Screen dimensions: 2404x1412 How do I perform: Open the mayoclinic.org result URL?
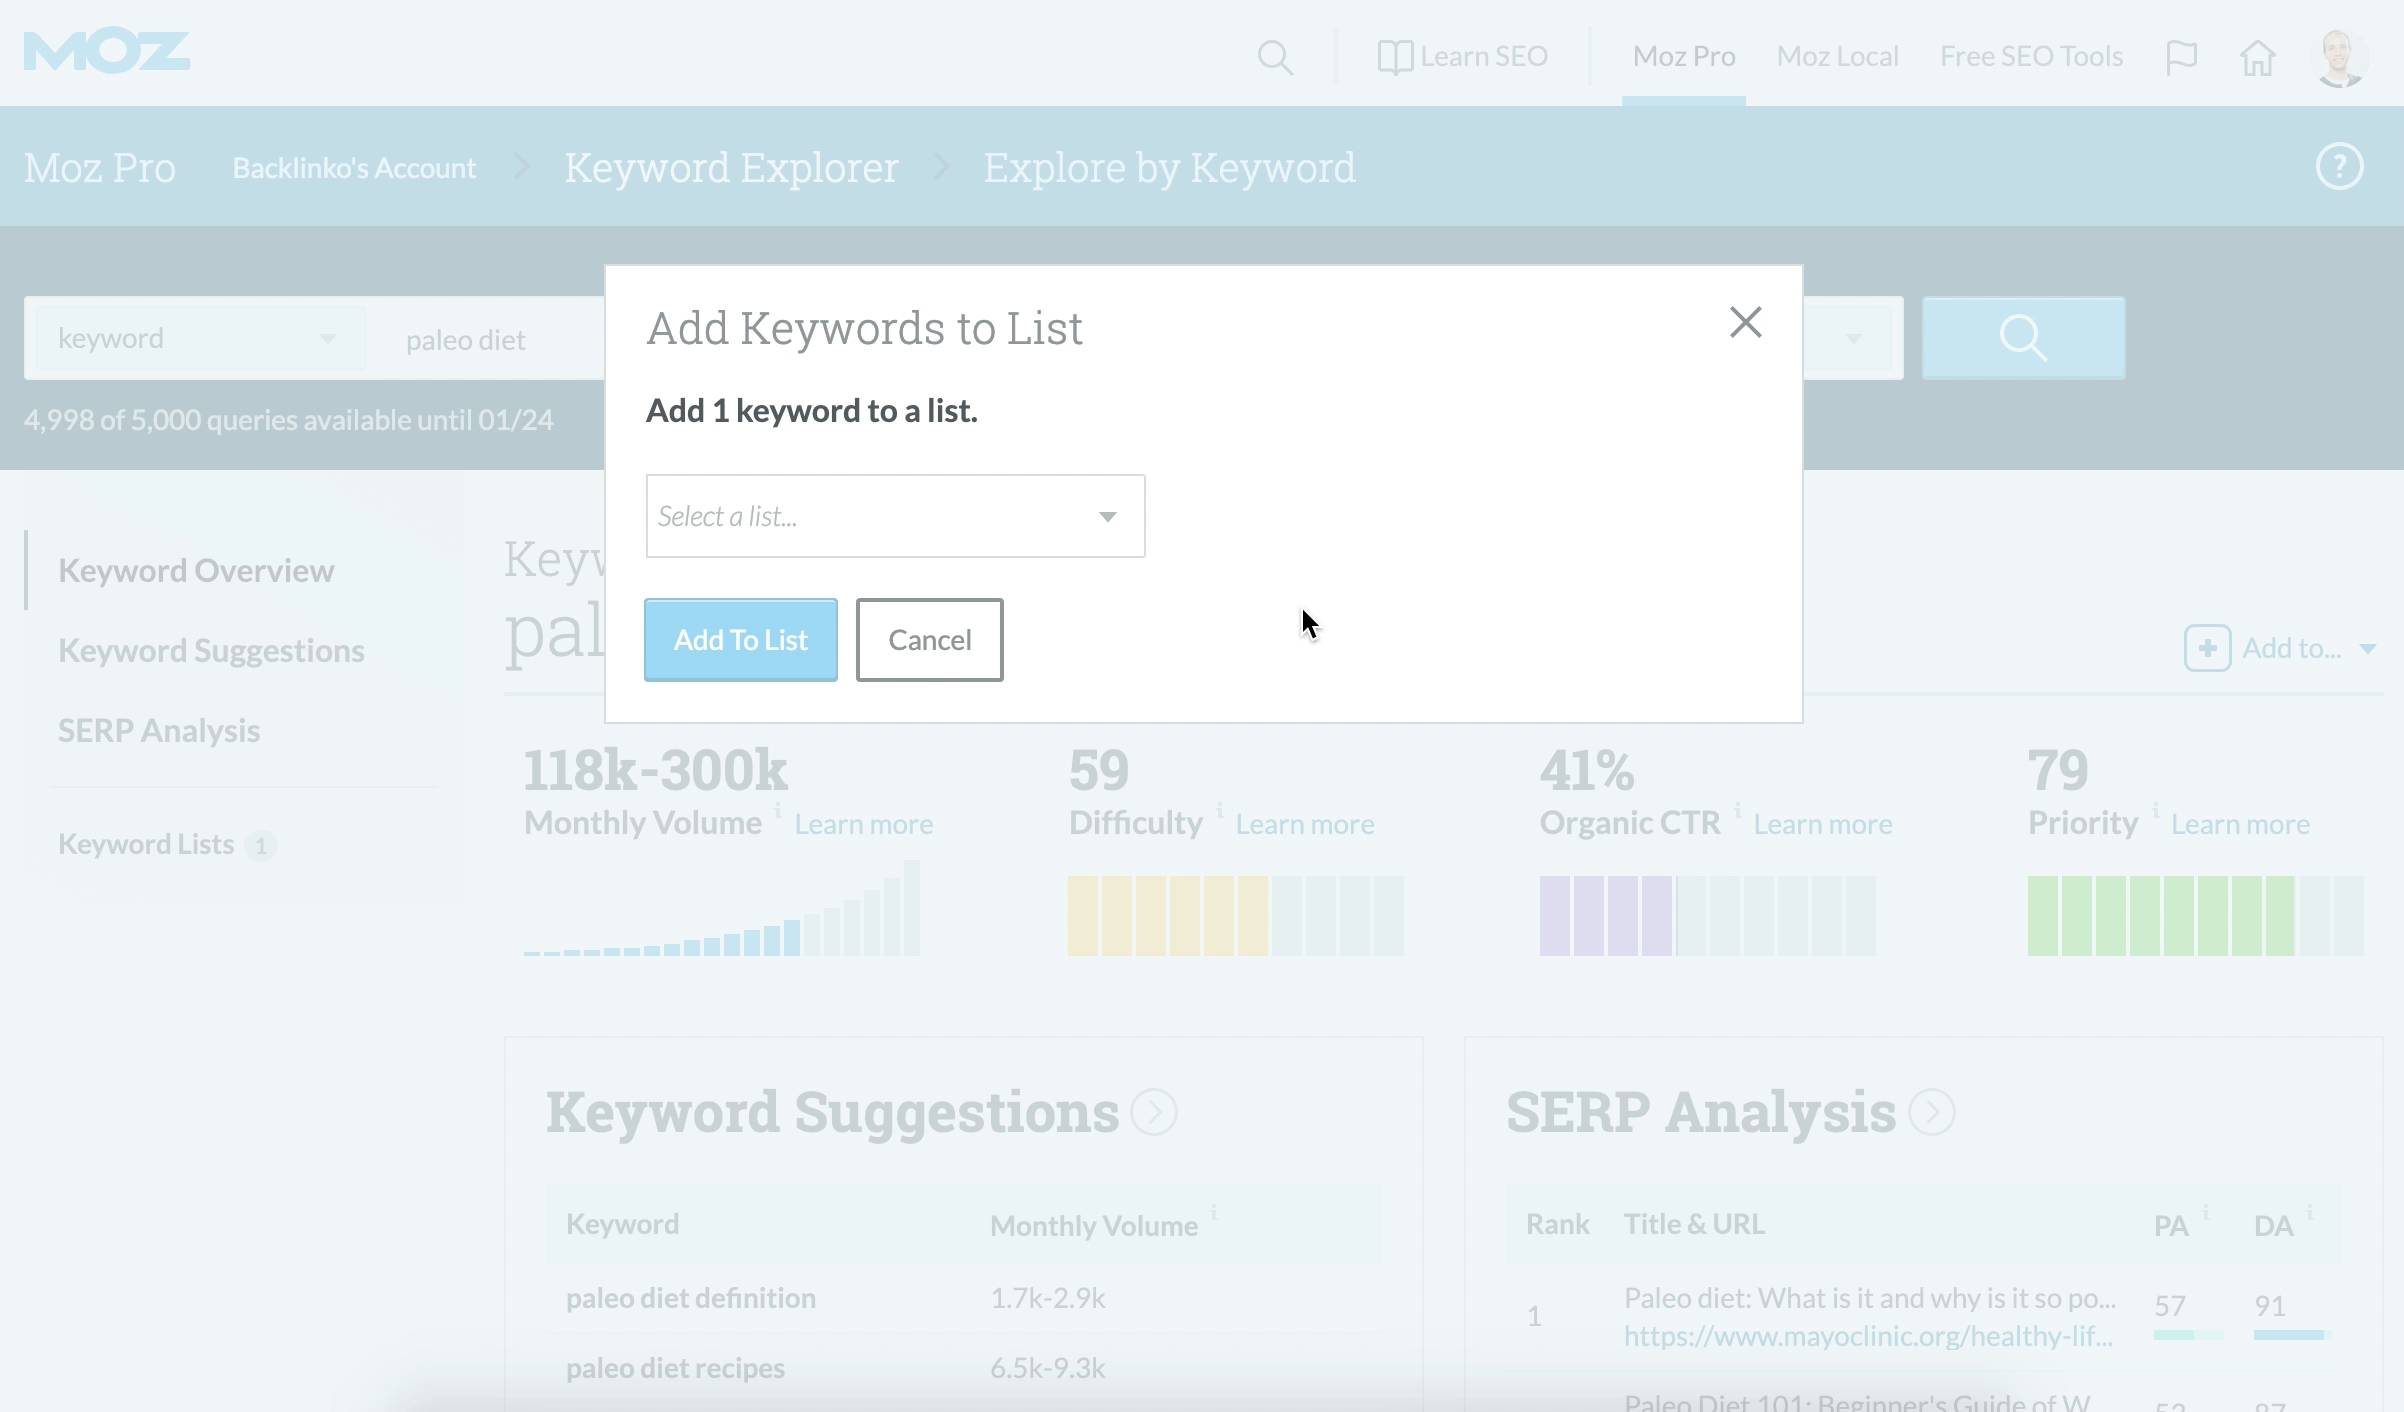[x=1868, y=1336]
